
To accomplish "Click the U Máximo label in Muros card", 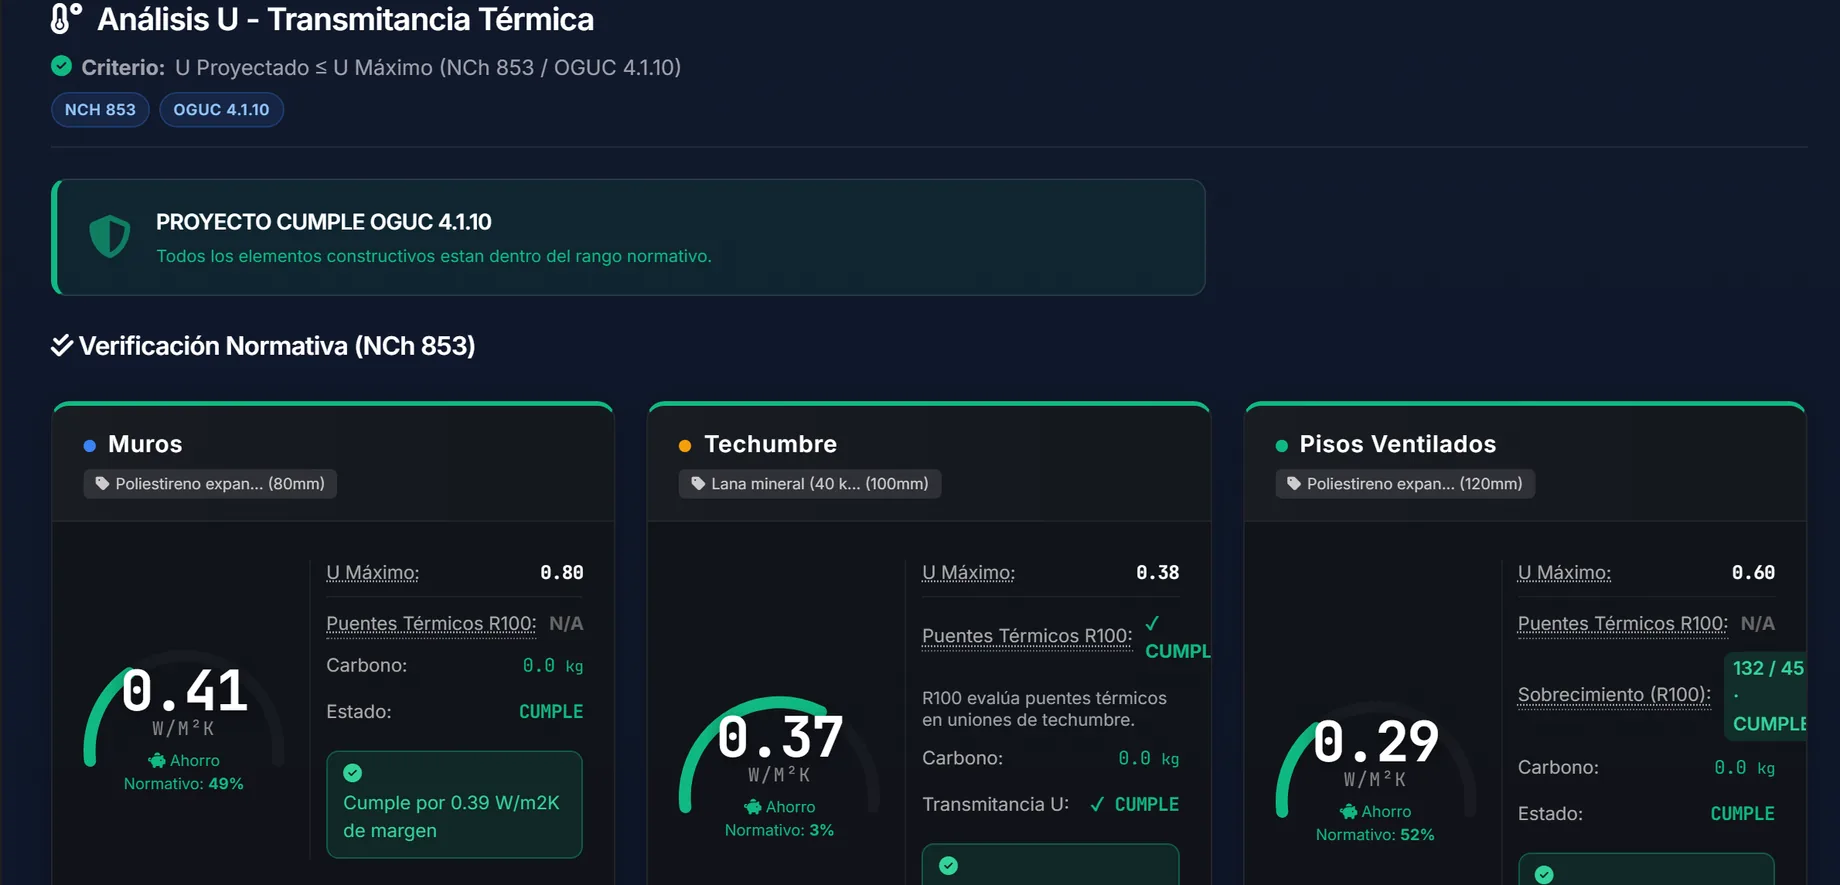I will (x=372, y=573).
